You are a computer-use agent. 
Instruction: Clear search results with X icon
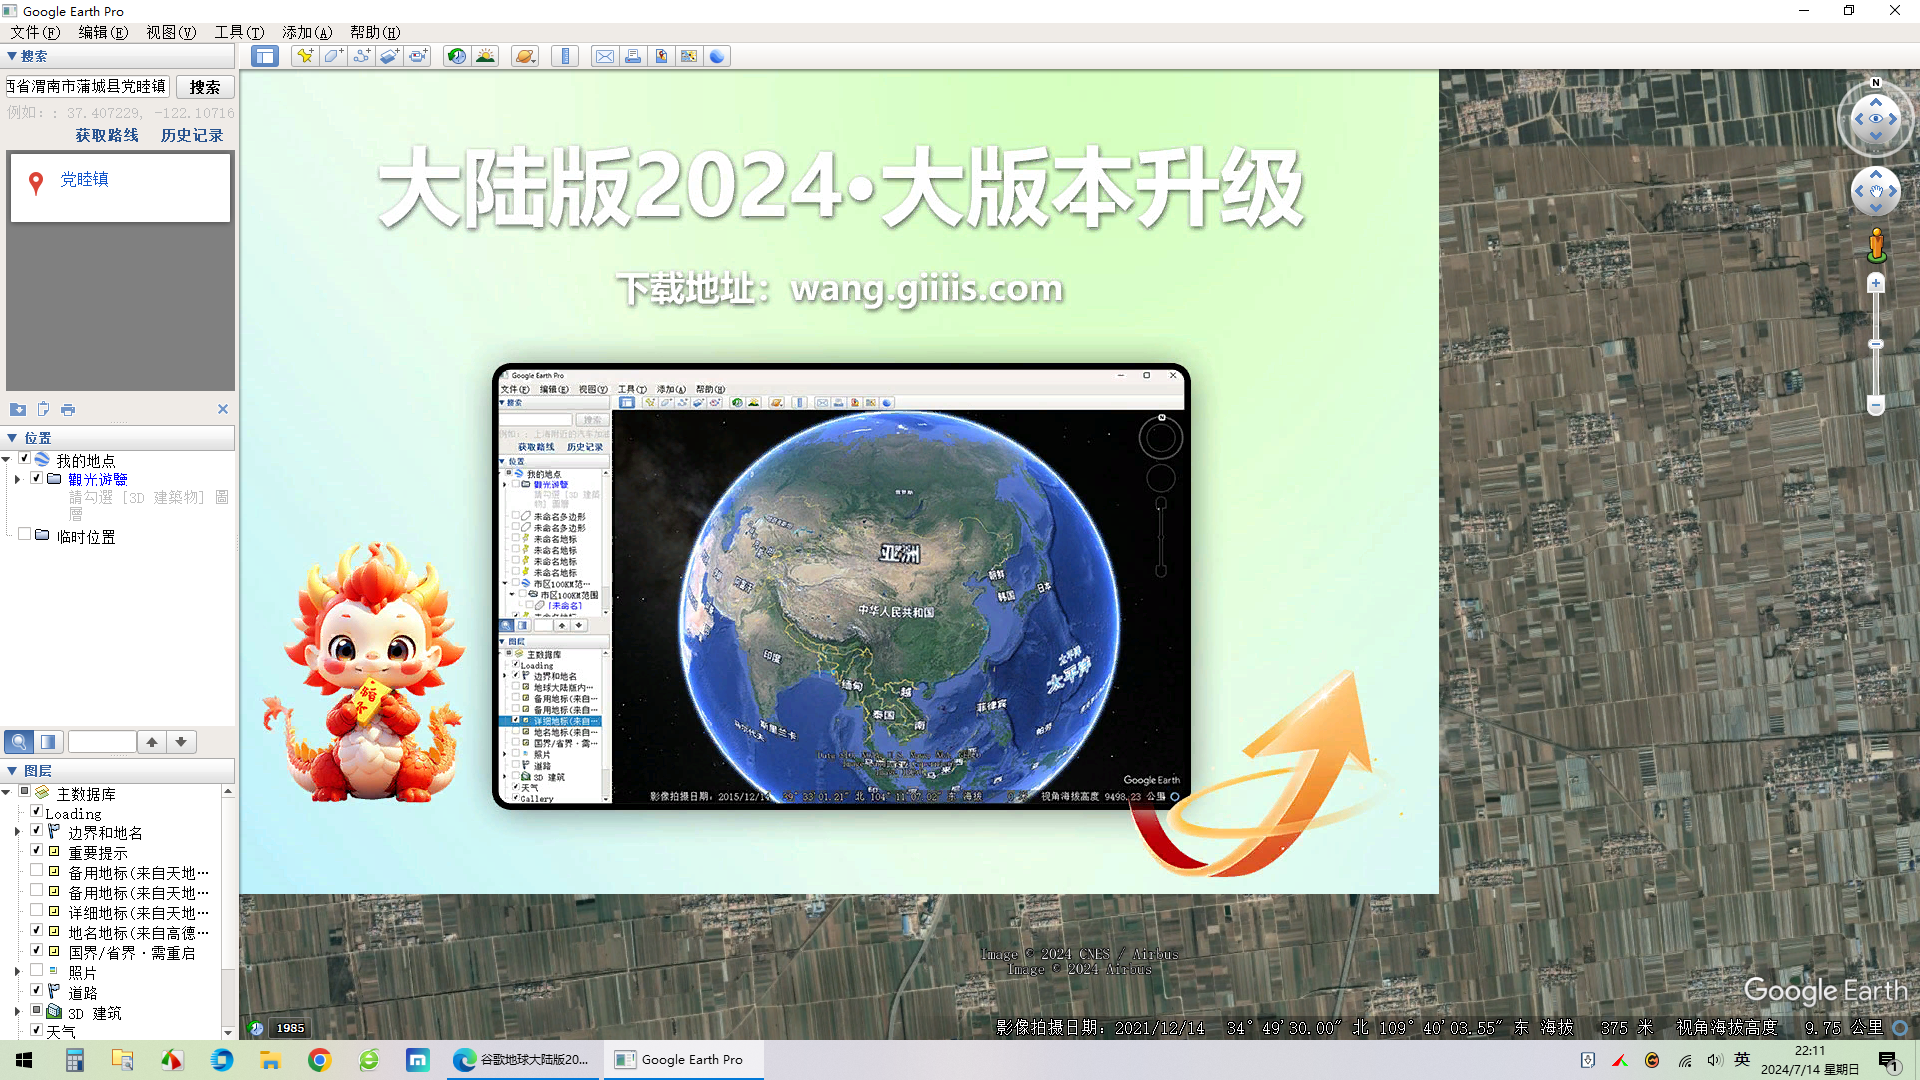[x=223, y=409]
